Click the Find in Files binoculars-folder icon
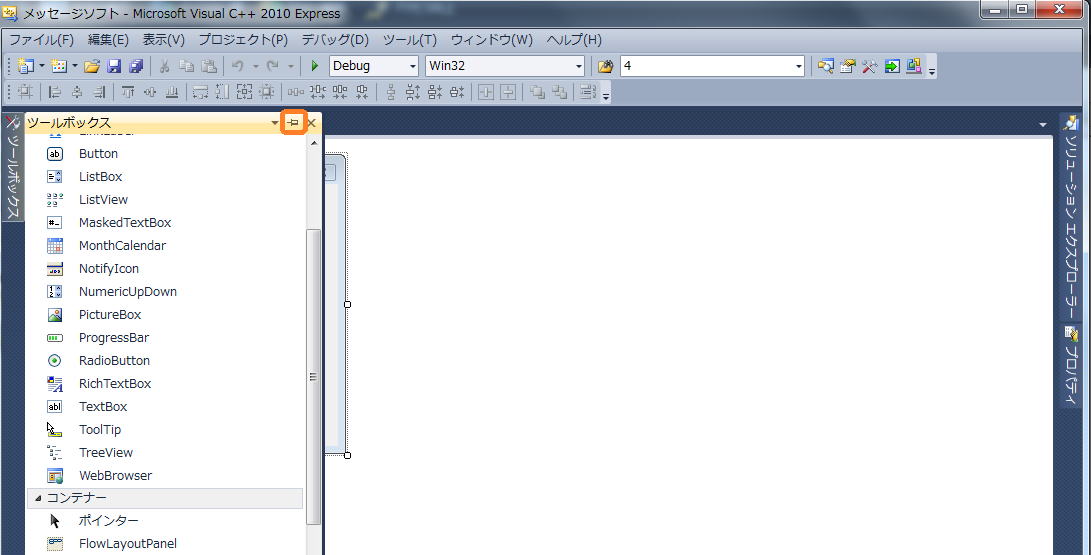 (x=605, y=66)
